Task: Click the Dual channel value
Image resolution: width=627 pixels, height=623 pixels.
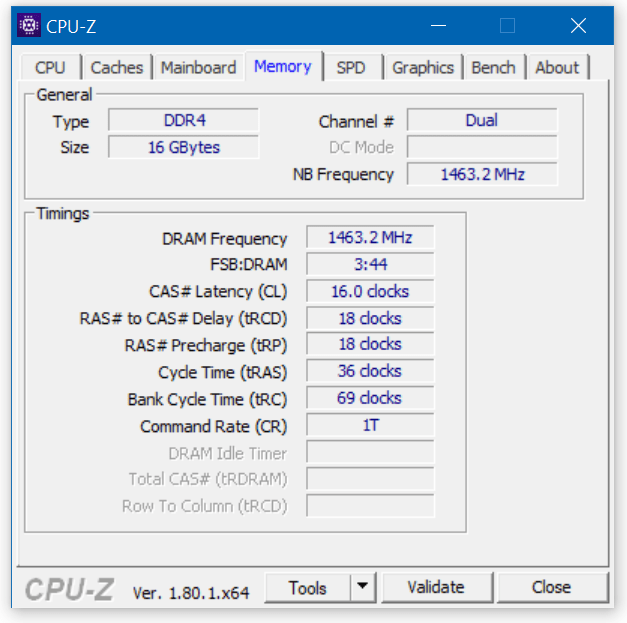Action: (x=482, y=120)
